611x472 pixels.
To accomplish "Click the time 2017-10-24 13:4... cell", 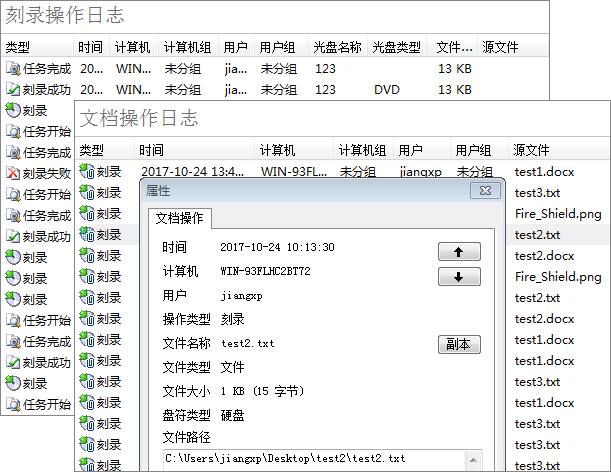I will pyautogui.click(x=192, y=172).
